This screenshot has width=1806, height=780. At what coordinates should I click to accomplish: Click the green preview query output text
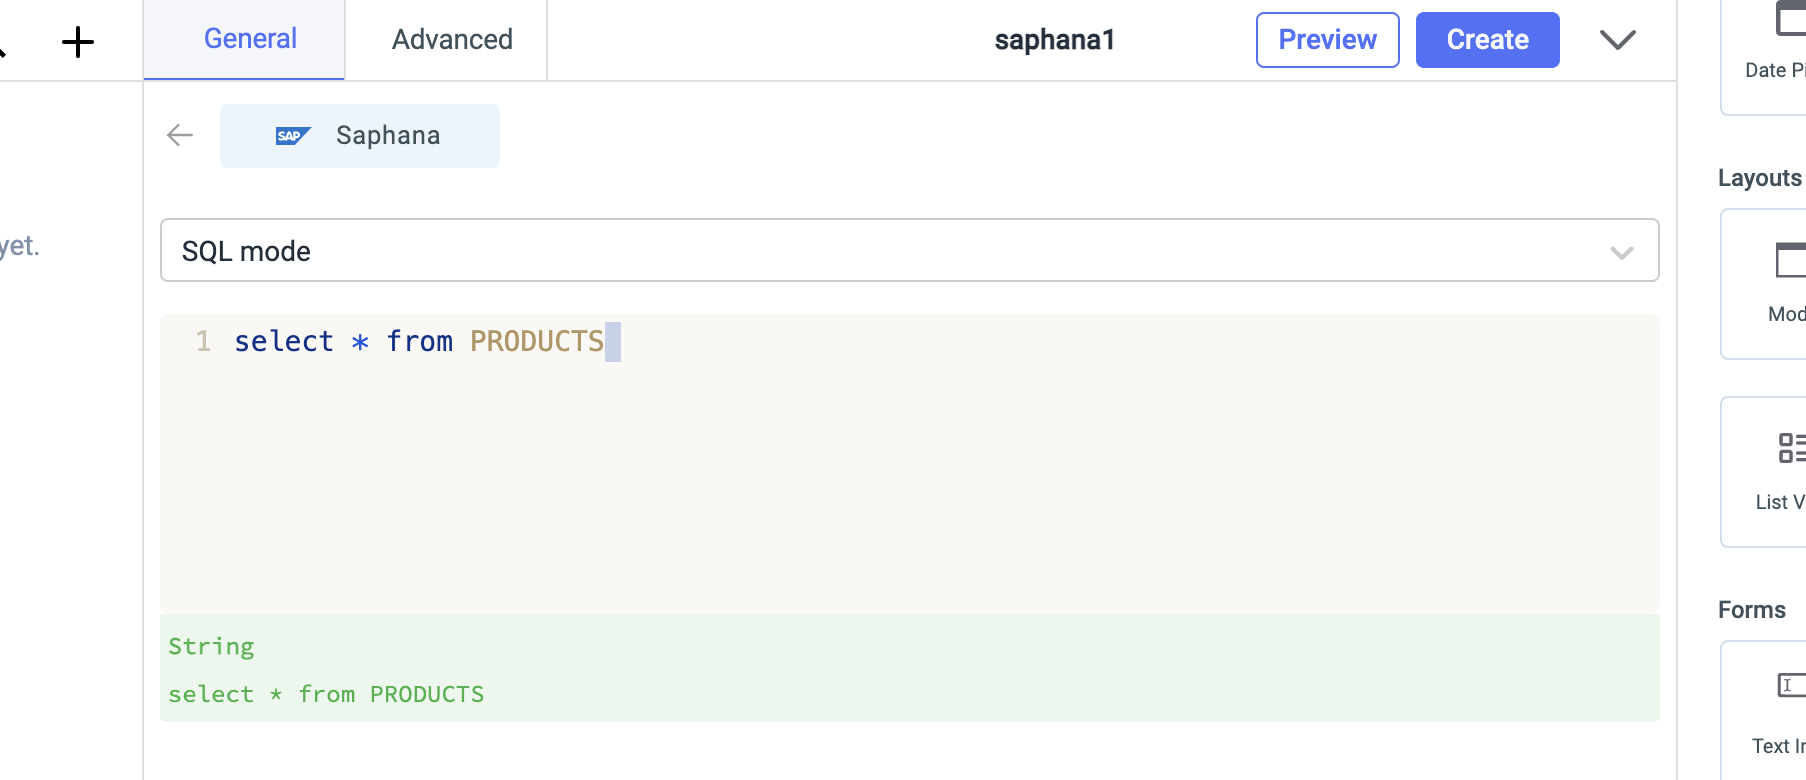(x=326, y=694)
